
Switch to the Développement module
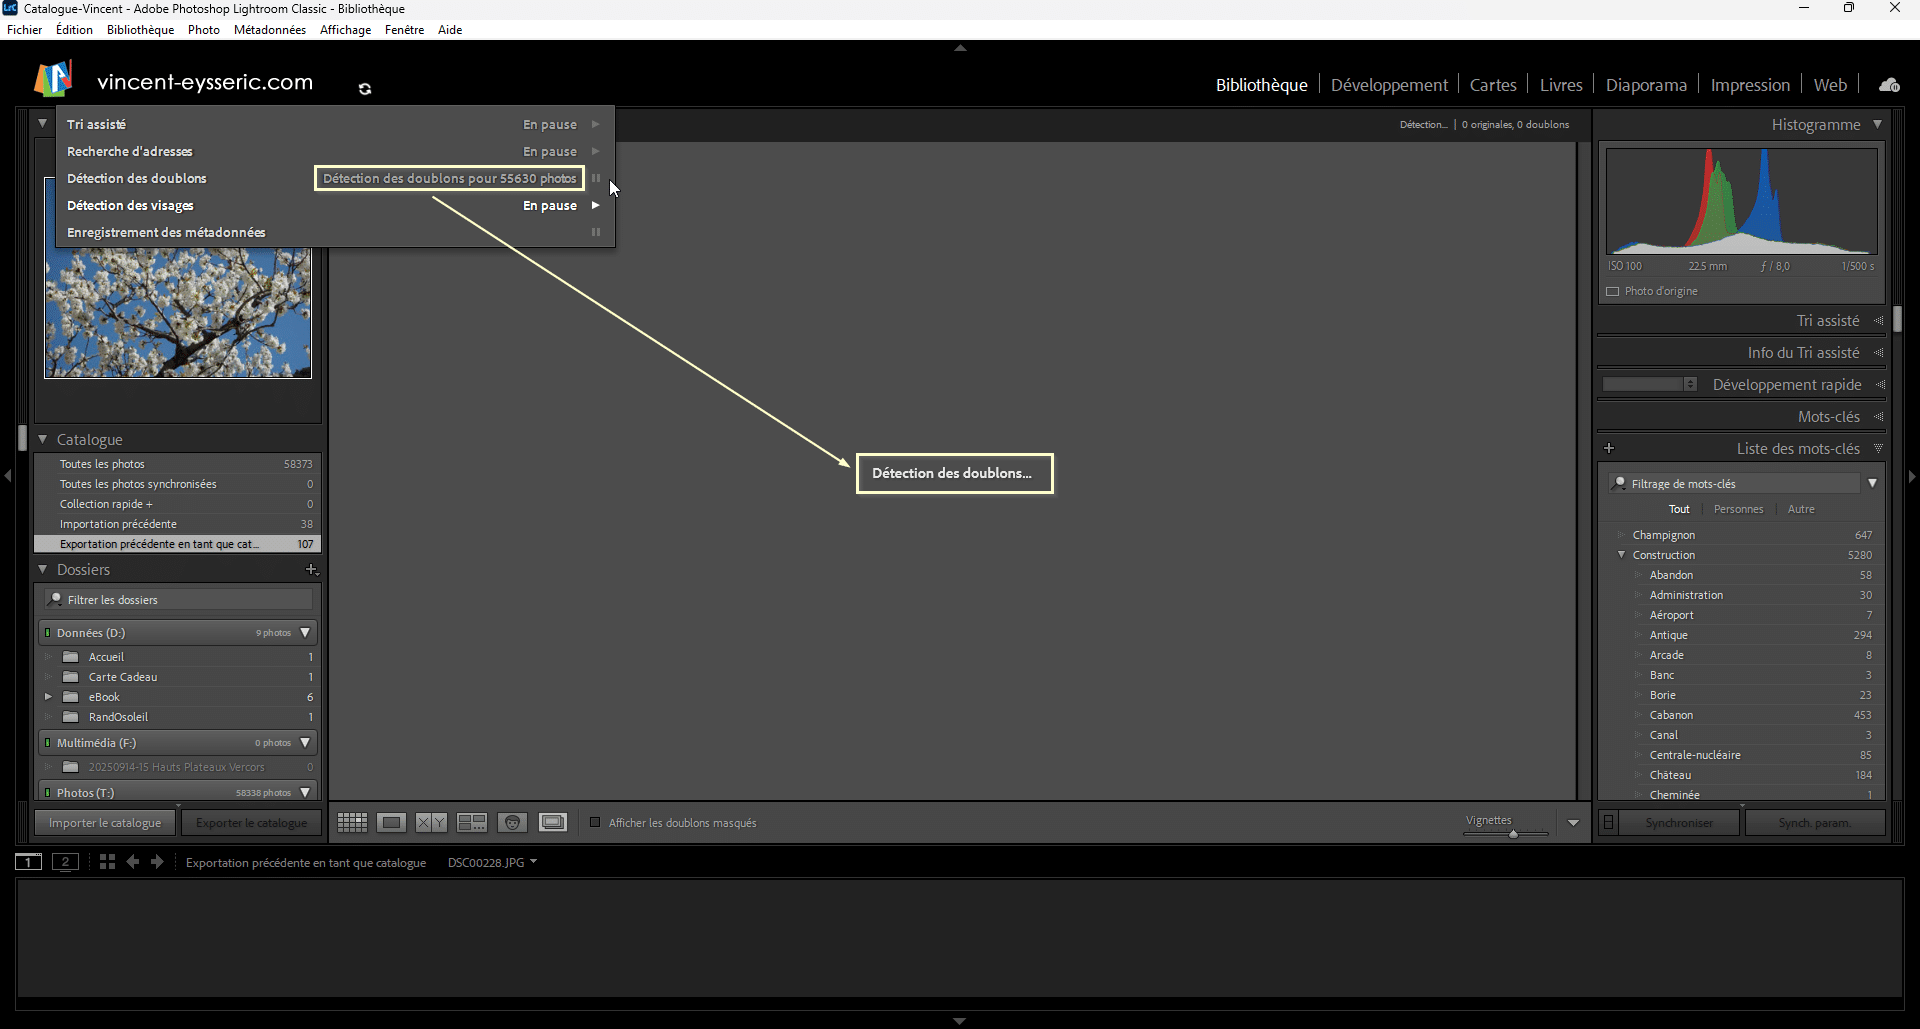1389,85
